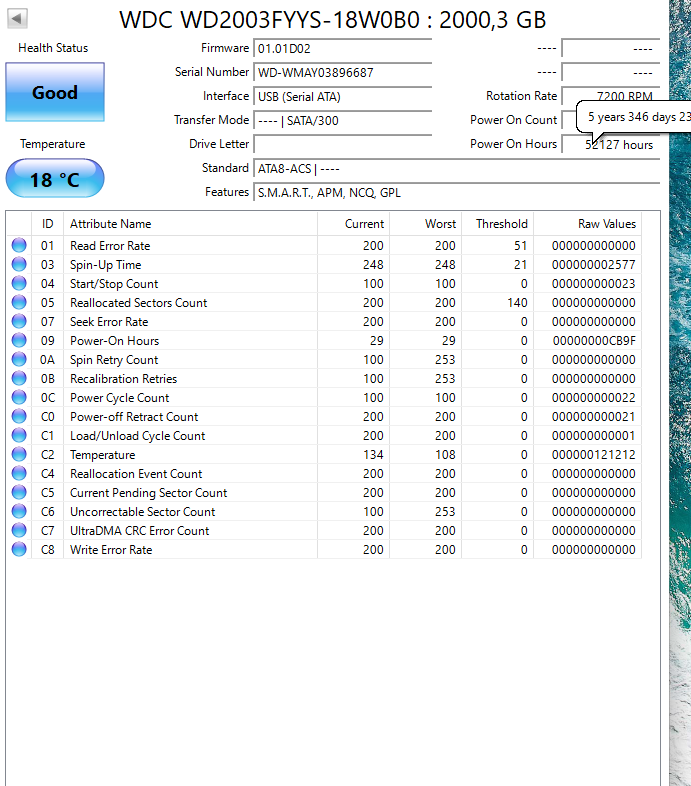The height and width of the screenshot is (786, 691).
Task: Select status icon for Spin-Up Time
Action: coord(19,265)
